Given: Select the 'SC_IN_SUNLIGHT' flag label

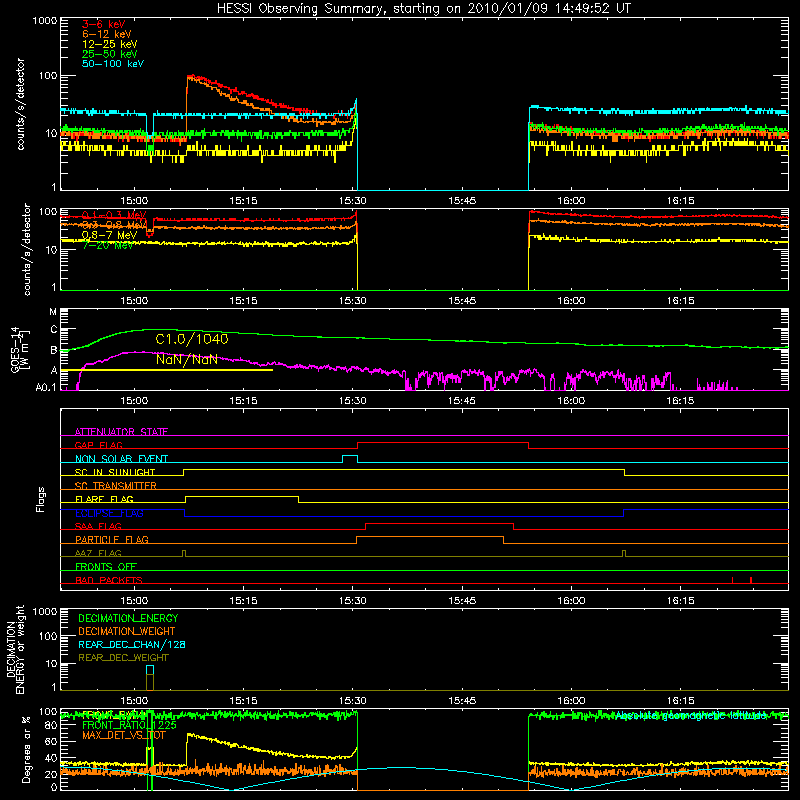Looking at the screenshot, I should [x=115, y=472].
